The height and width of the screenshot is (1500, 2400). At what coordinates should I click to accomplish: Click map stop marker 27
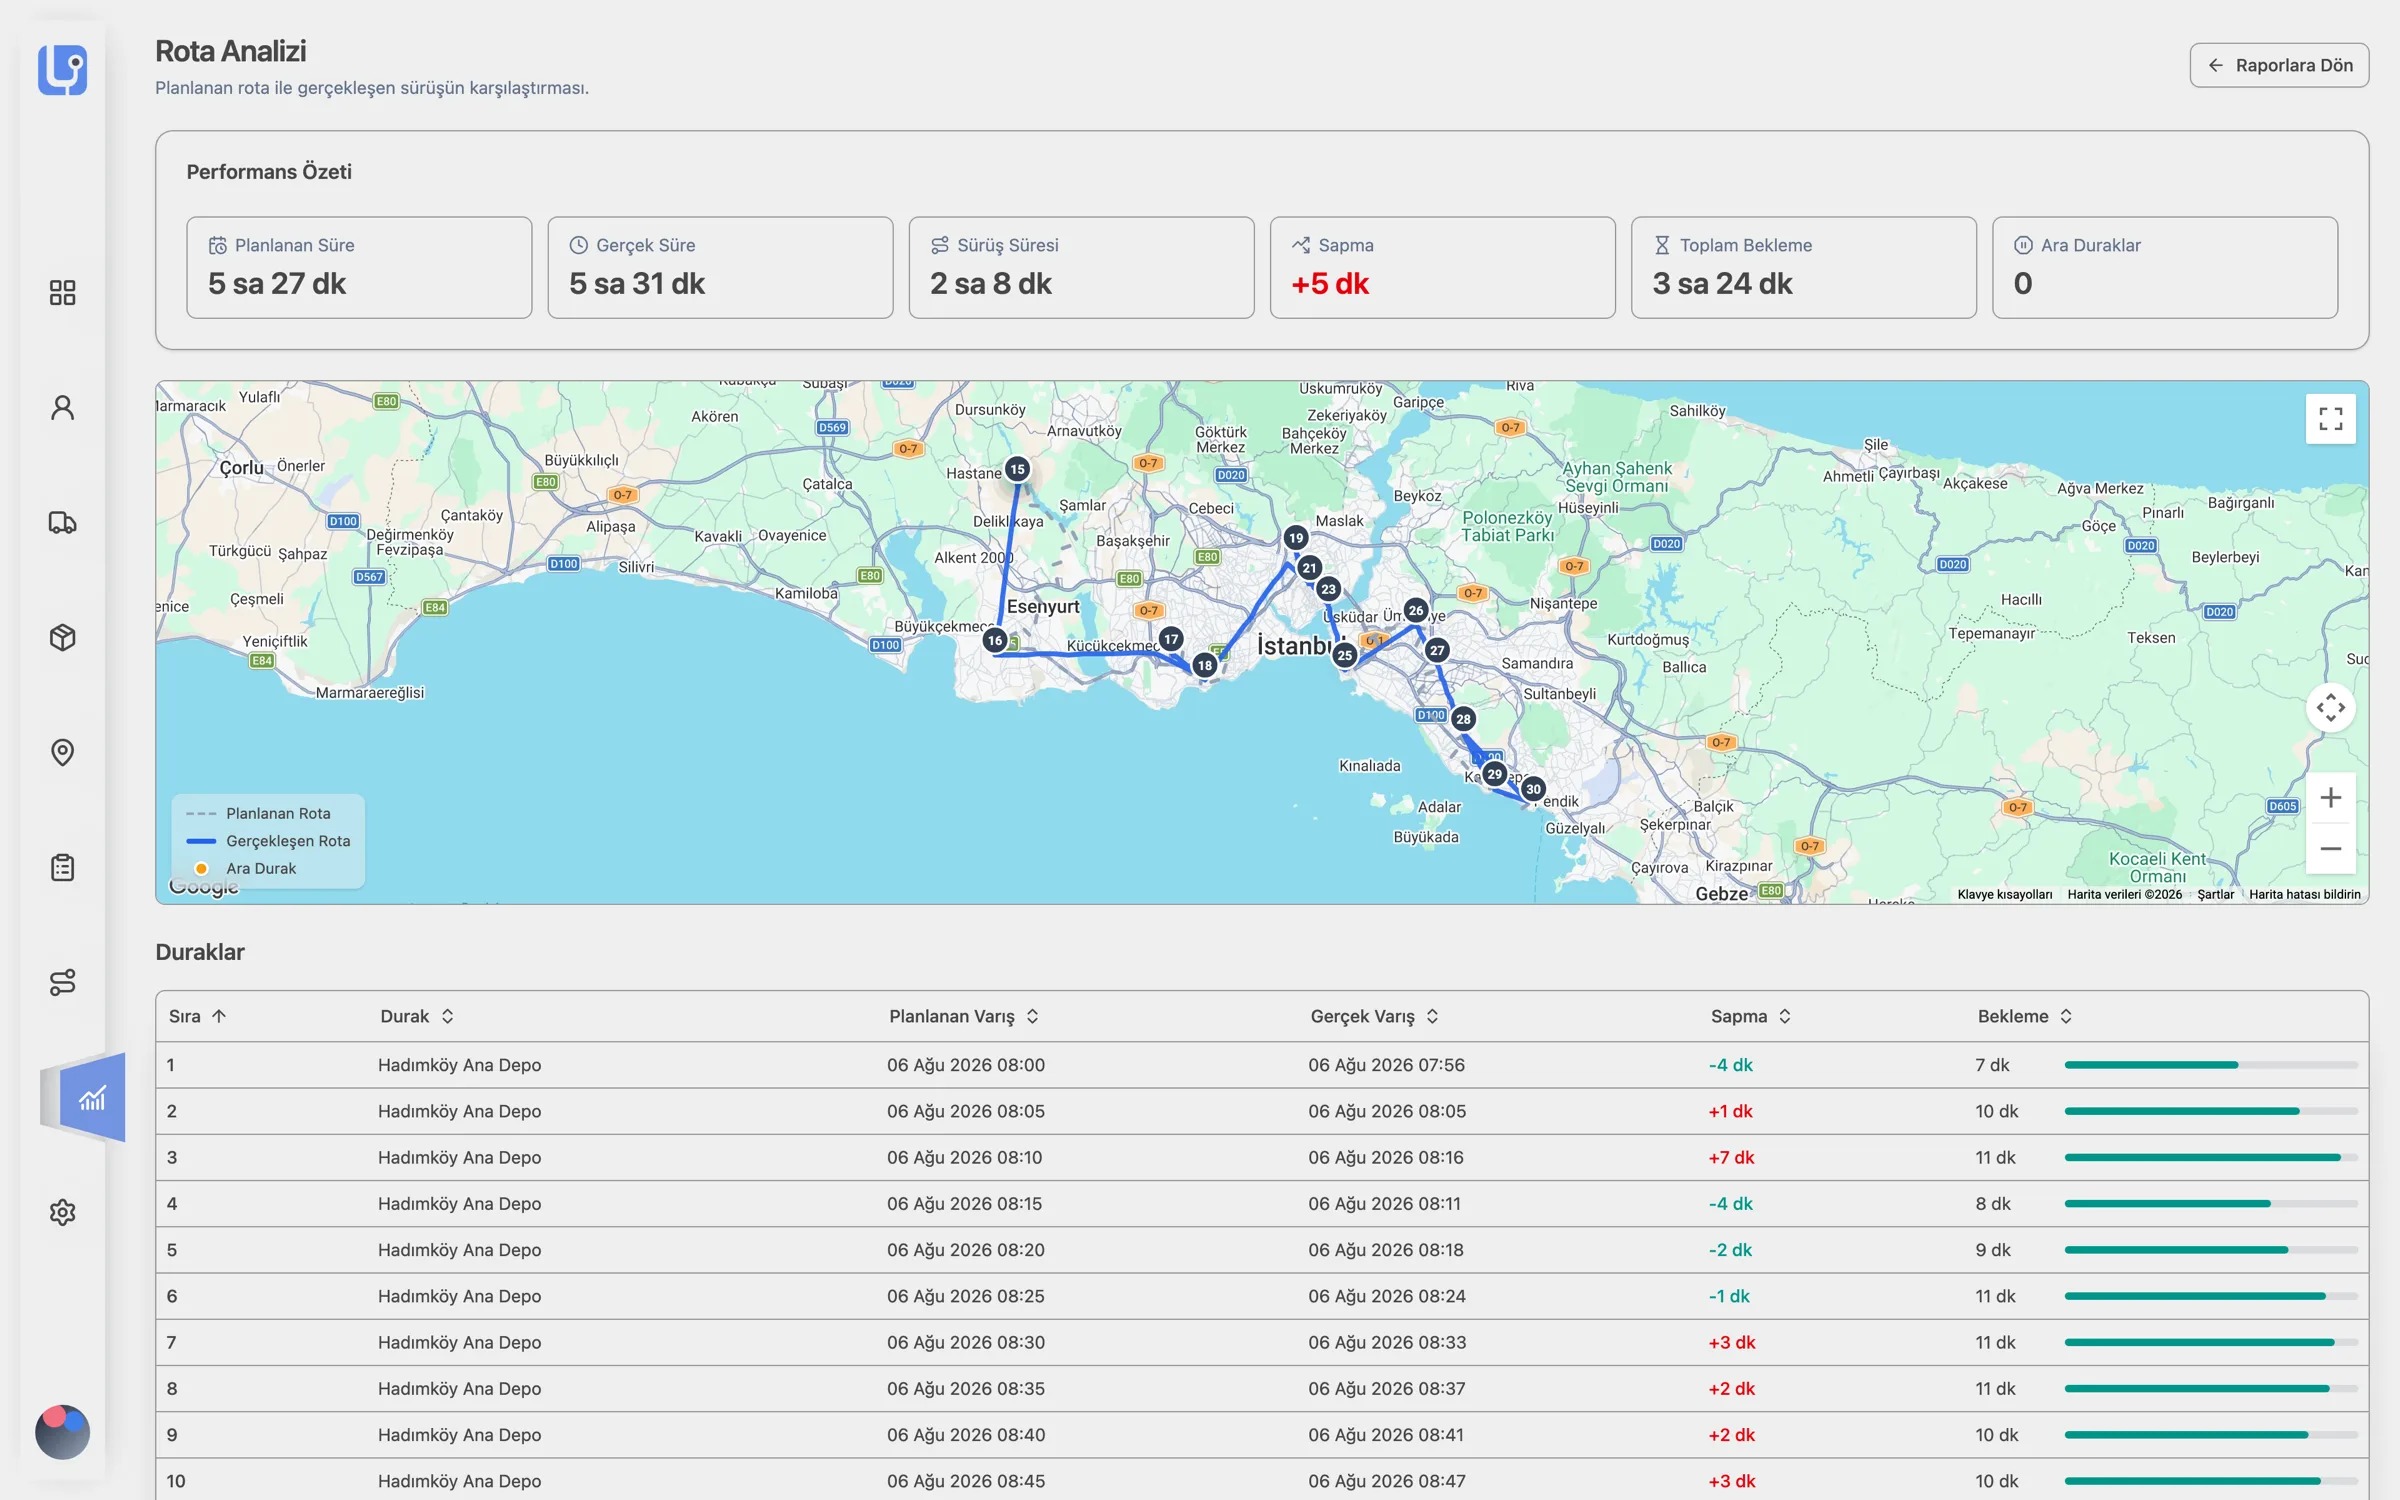[x=1437, y=650]
